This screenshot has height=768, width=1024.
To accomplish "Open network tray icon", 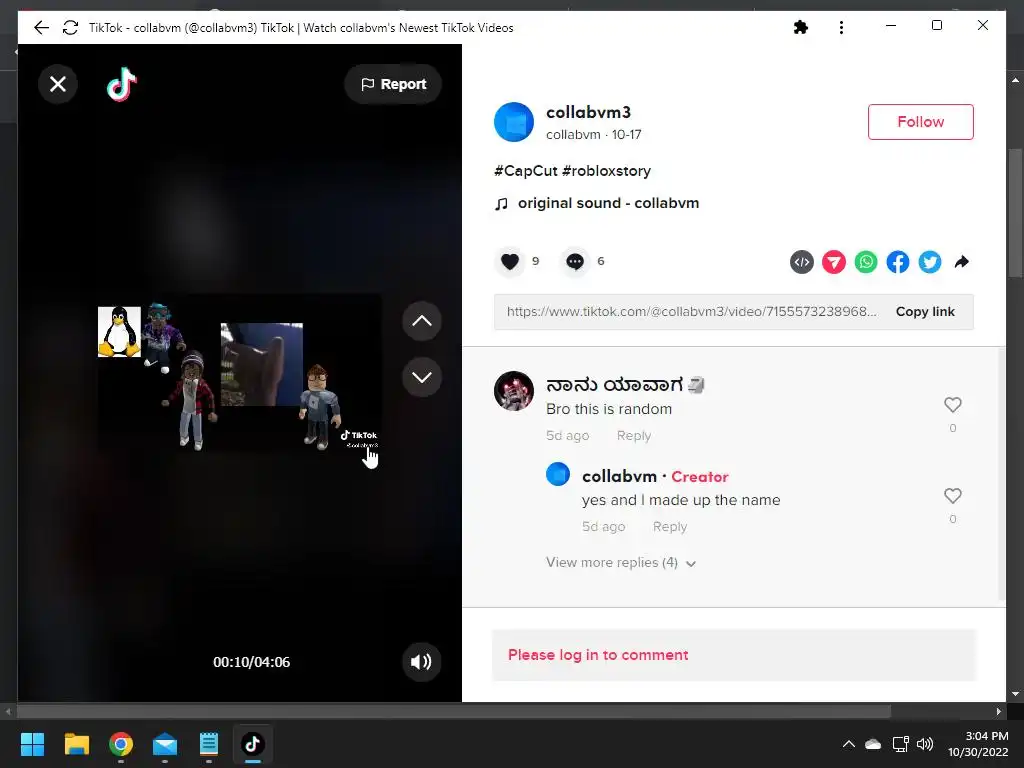I will coord(901,744).
